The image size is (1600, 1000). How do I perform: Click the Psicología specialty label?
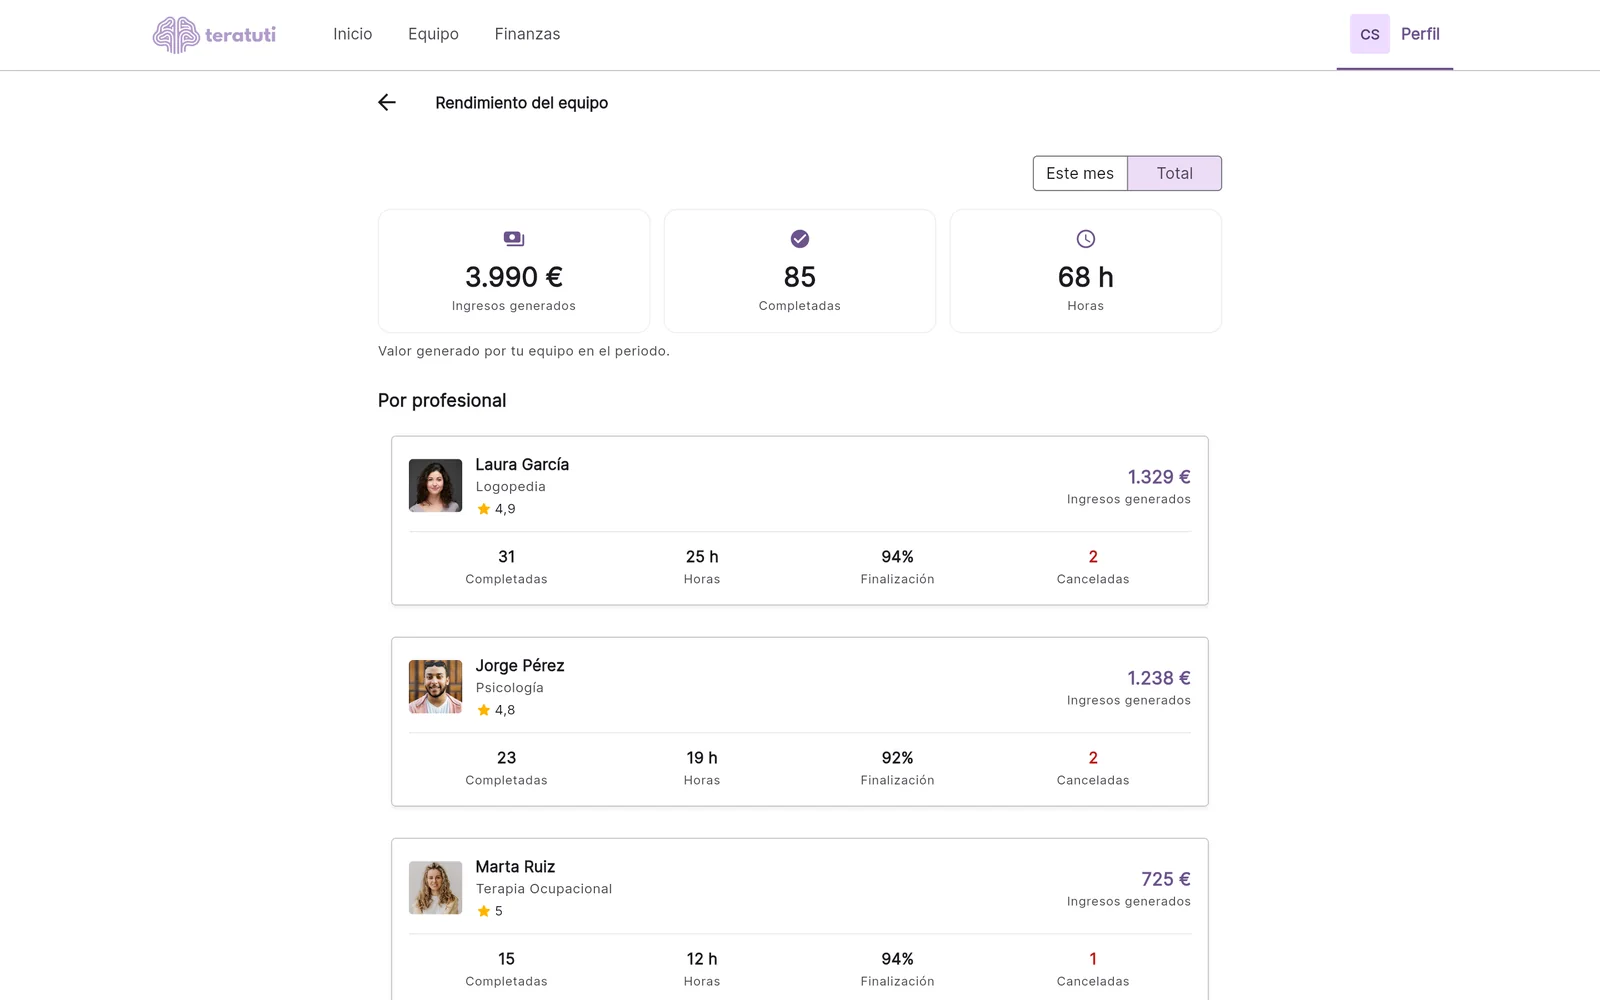point(510,688)
